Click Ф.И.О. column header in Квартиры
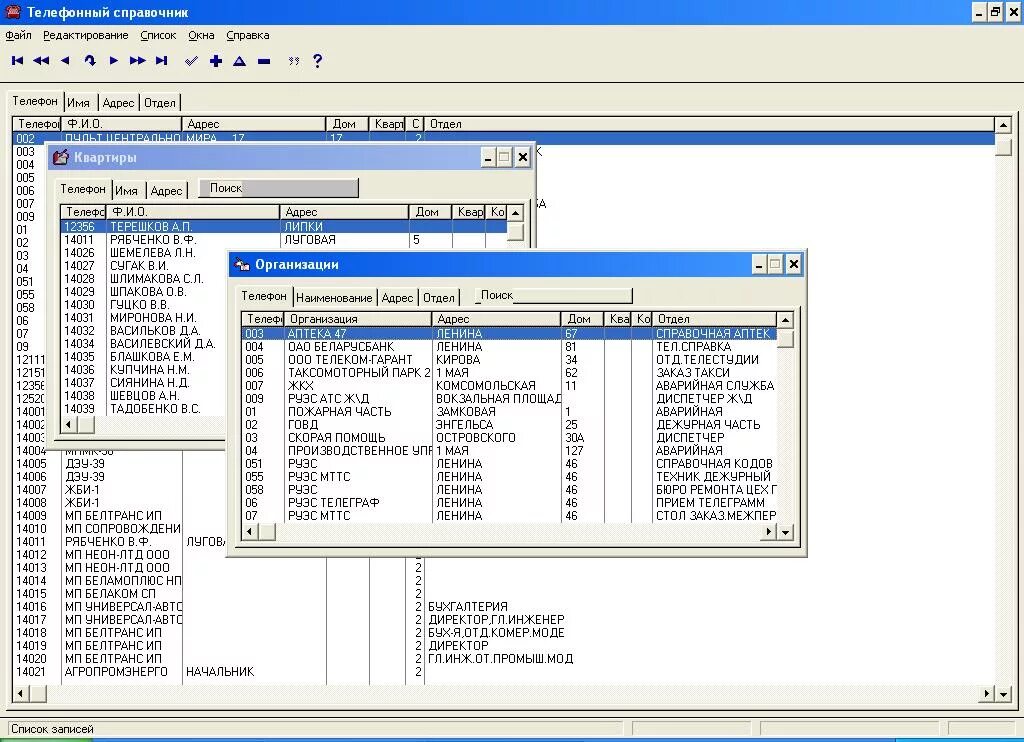 click(193, 212)
